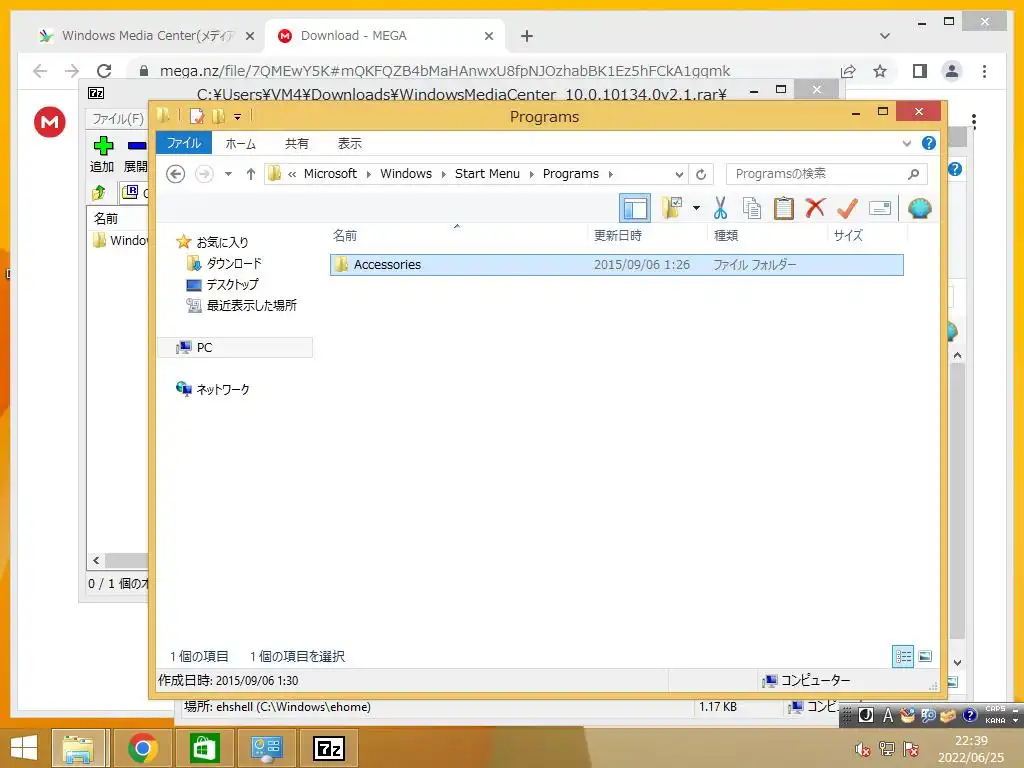1024x768 pixels.
Task: Refresh the Programs folder view
Action: tap(701, 174)
